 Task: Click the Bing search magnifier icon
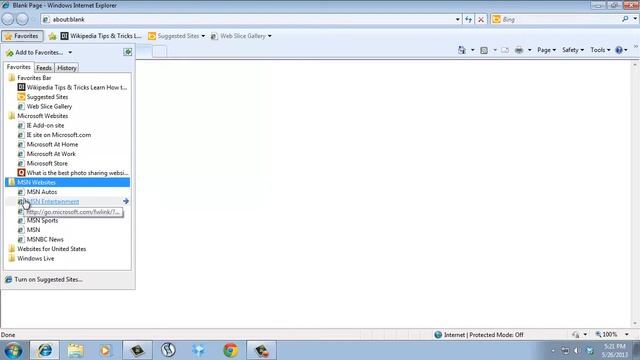[x=625, y=19]
